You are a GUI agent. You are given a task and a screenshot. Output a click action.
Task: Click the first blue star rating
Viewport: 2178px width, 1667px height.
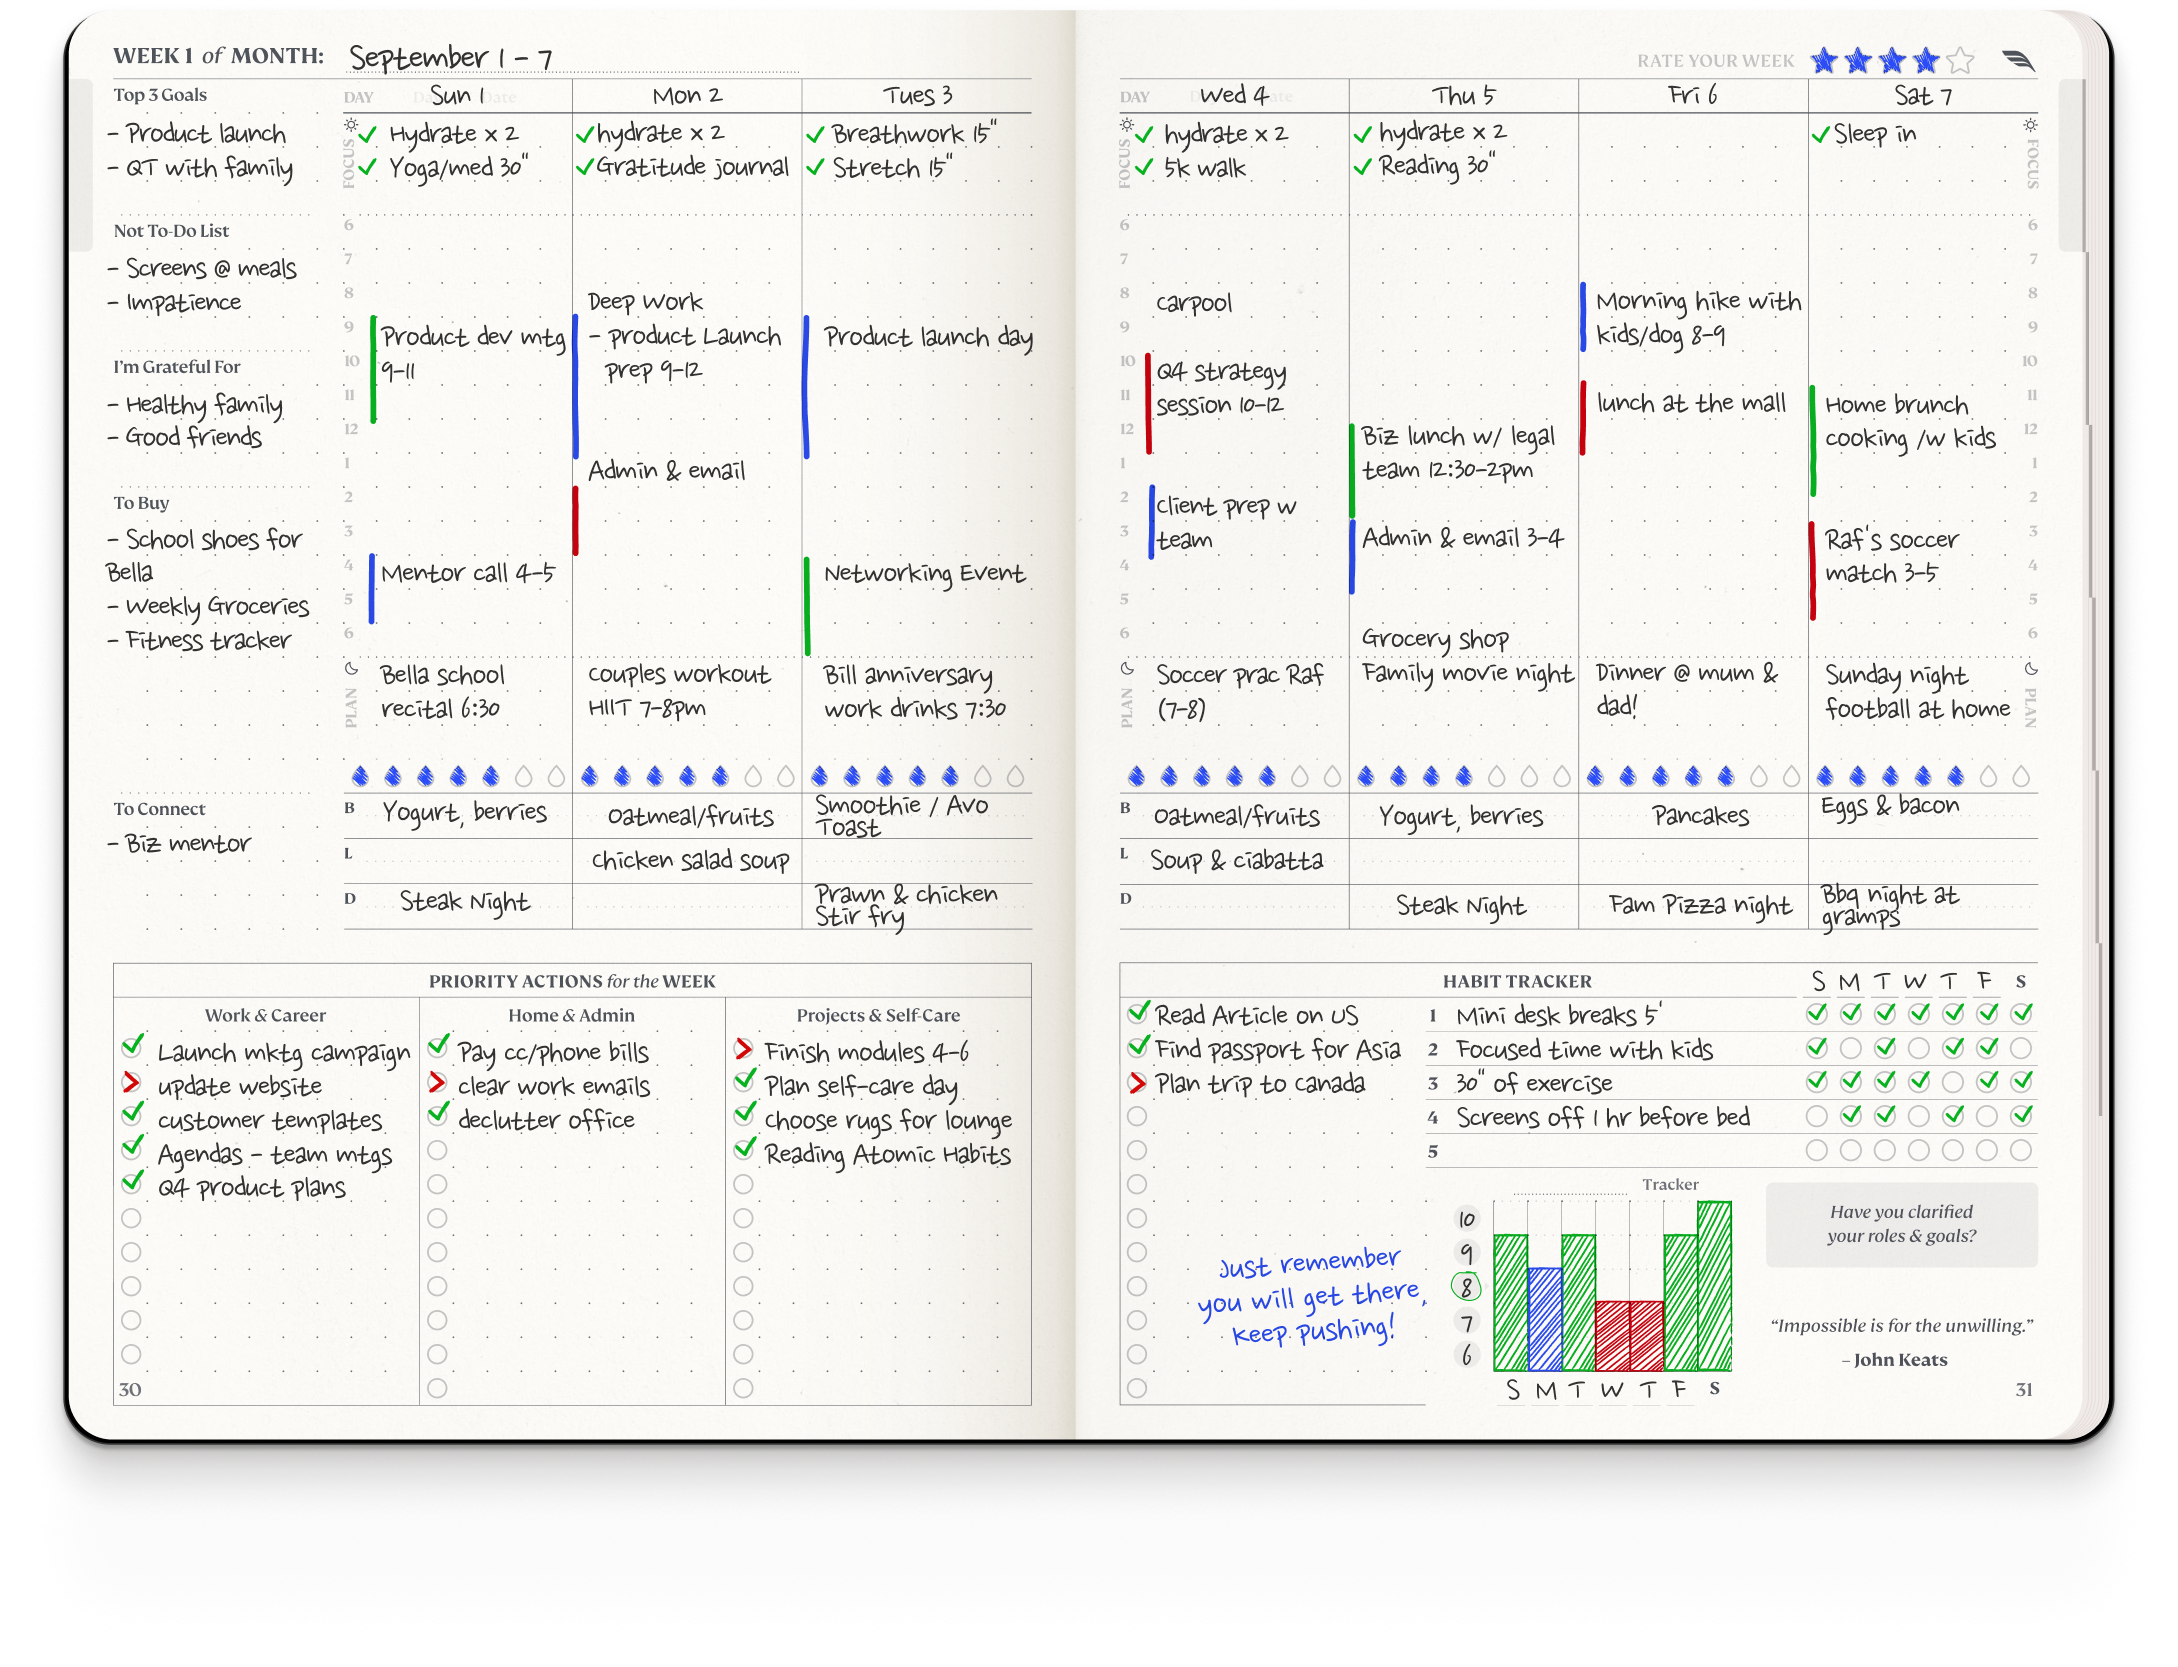pyautogui.click(x=1825, y=61)
